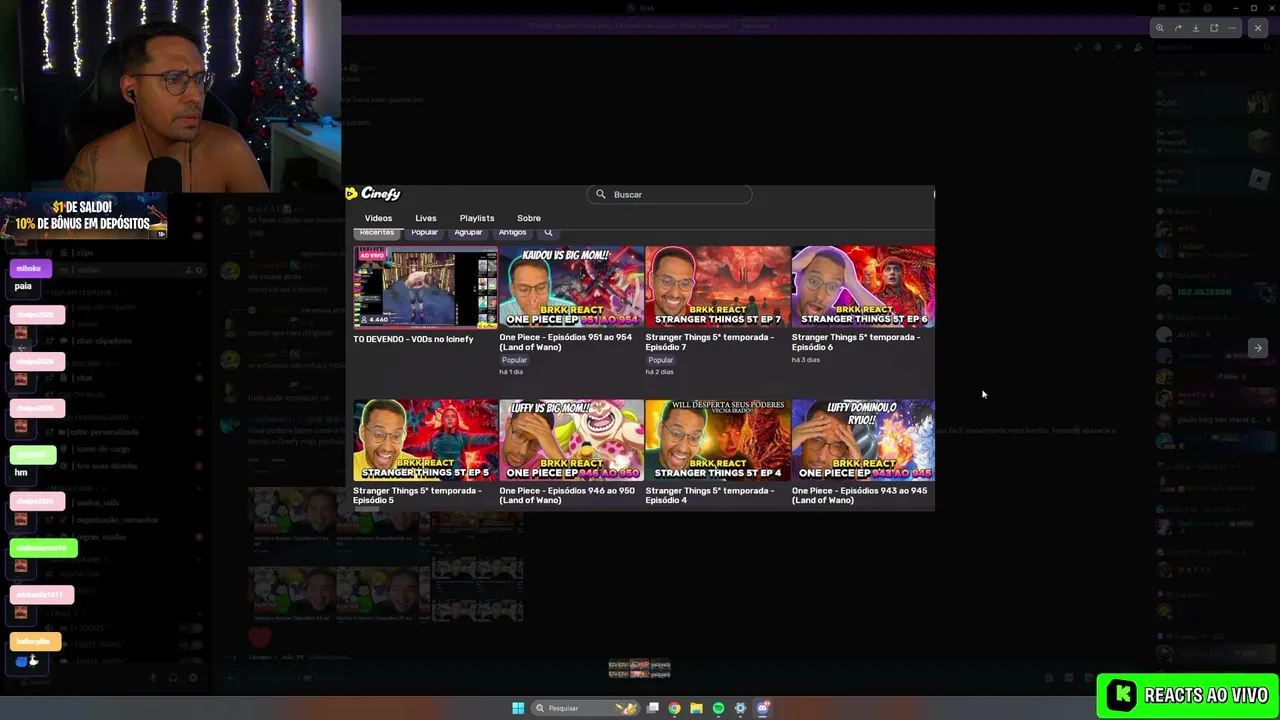Viewport: 1280px width, 720px height.
Task: Open the Stranger Things 5T EP 7 thumbnail
Action: tap(717, 287)
